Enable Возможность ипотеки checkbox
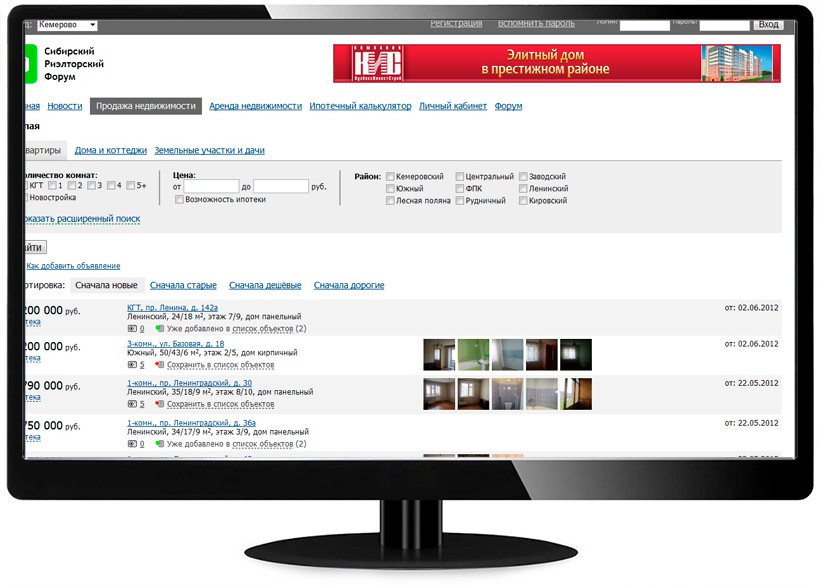 (x=179, y=200)
